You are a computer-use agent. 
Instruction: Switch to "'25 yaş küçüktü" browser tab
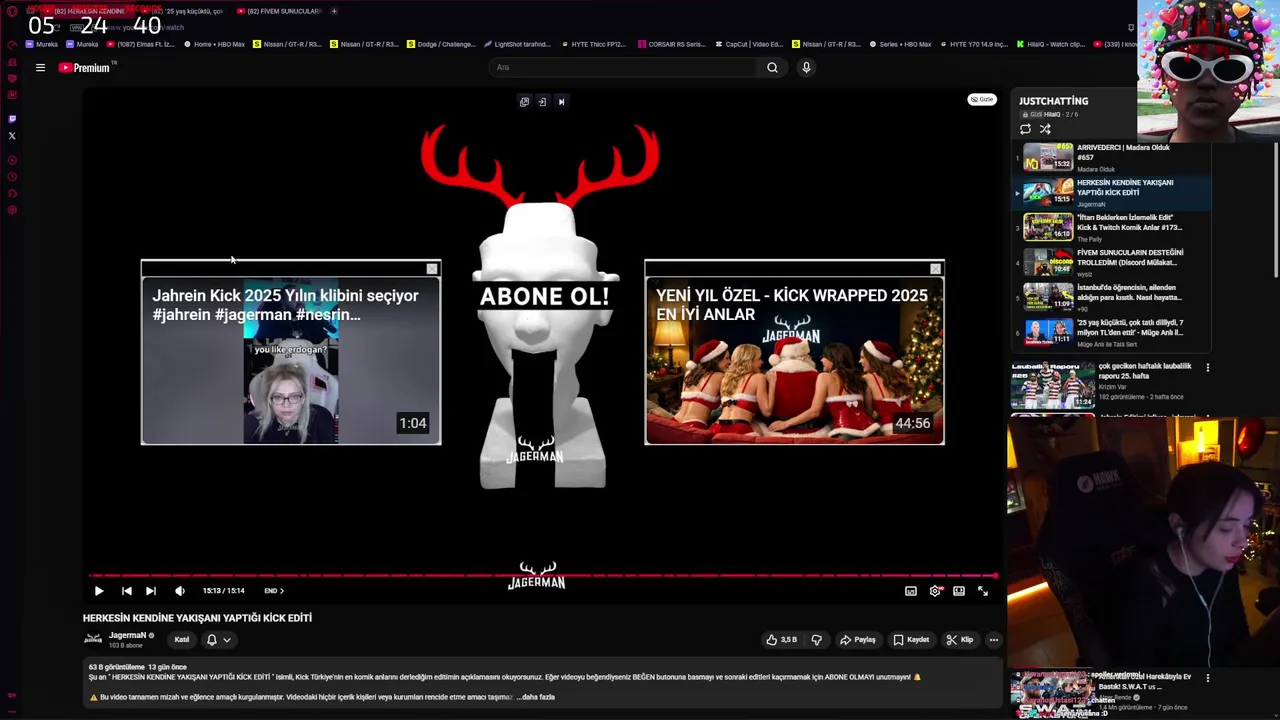click(186, 11)
